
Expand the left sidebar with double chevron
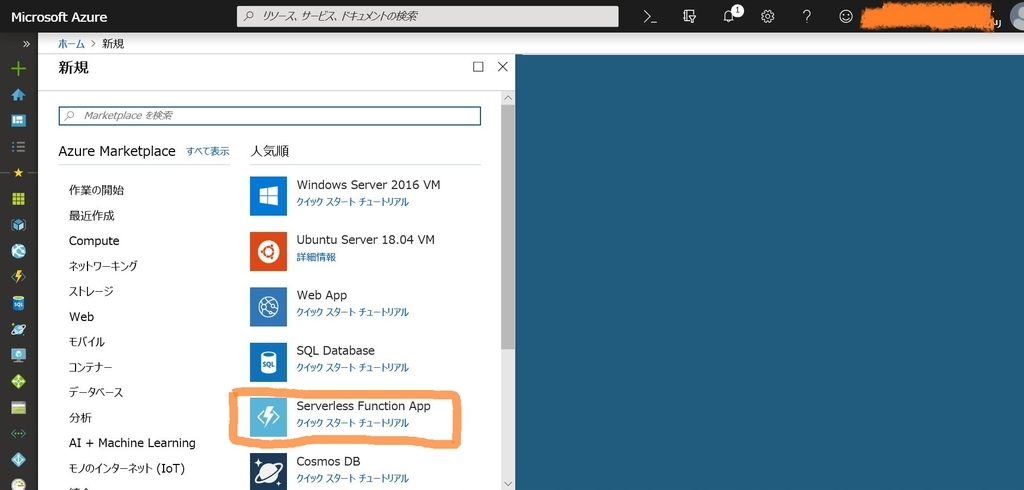pyautogui.click(x=27, y=44)
